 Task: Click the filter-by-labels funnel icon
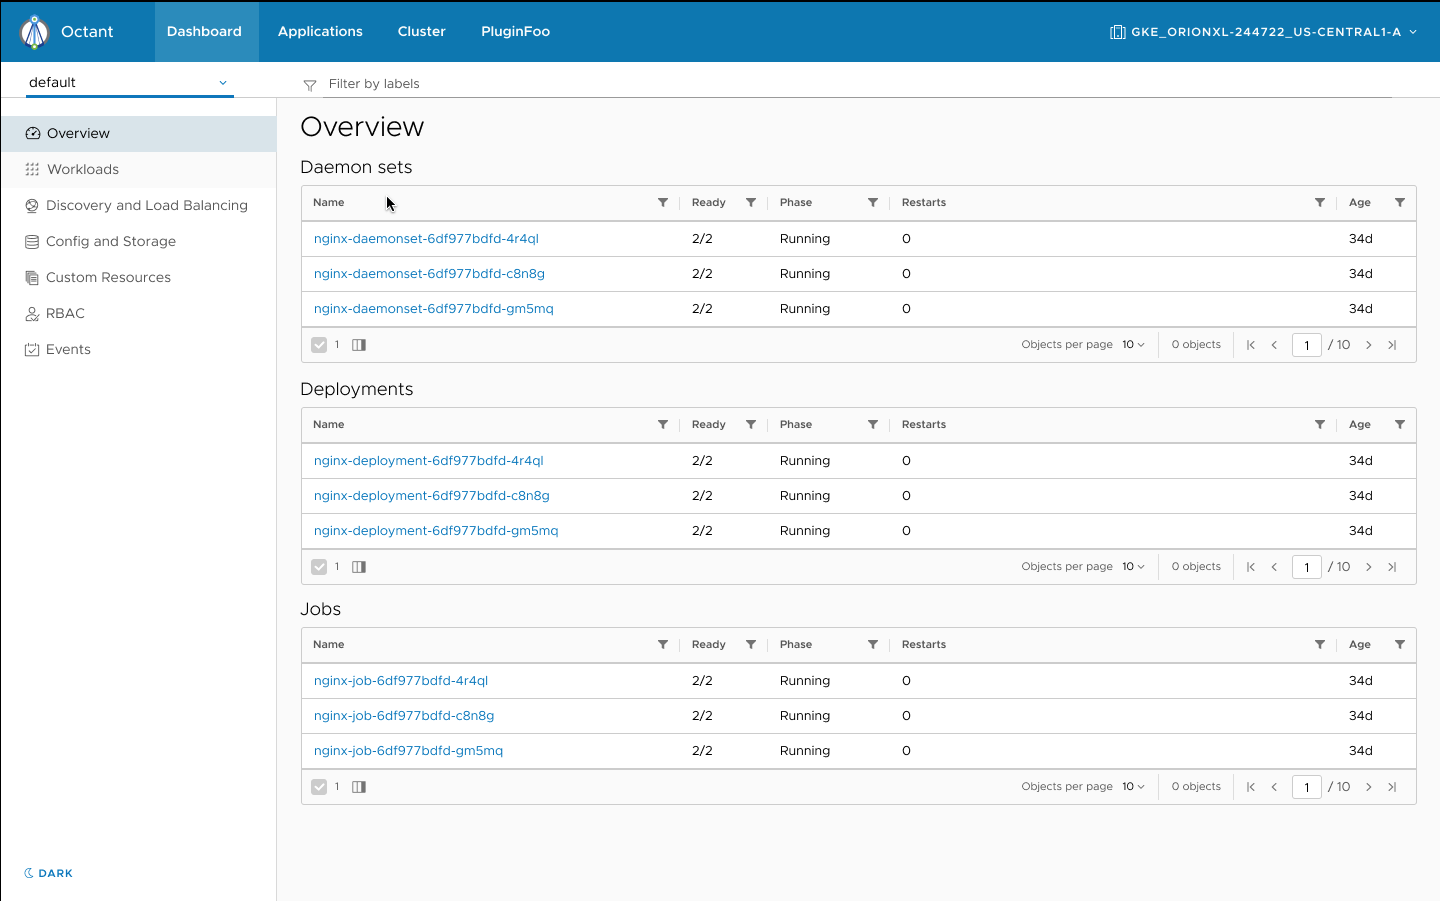tap(309, 84)
